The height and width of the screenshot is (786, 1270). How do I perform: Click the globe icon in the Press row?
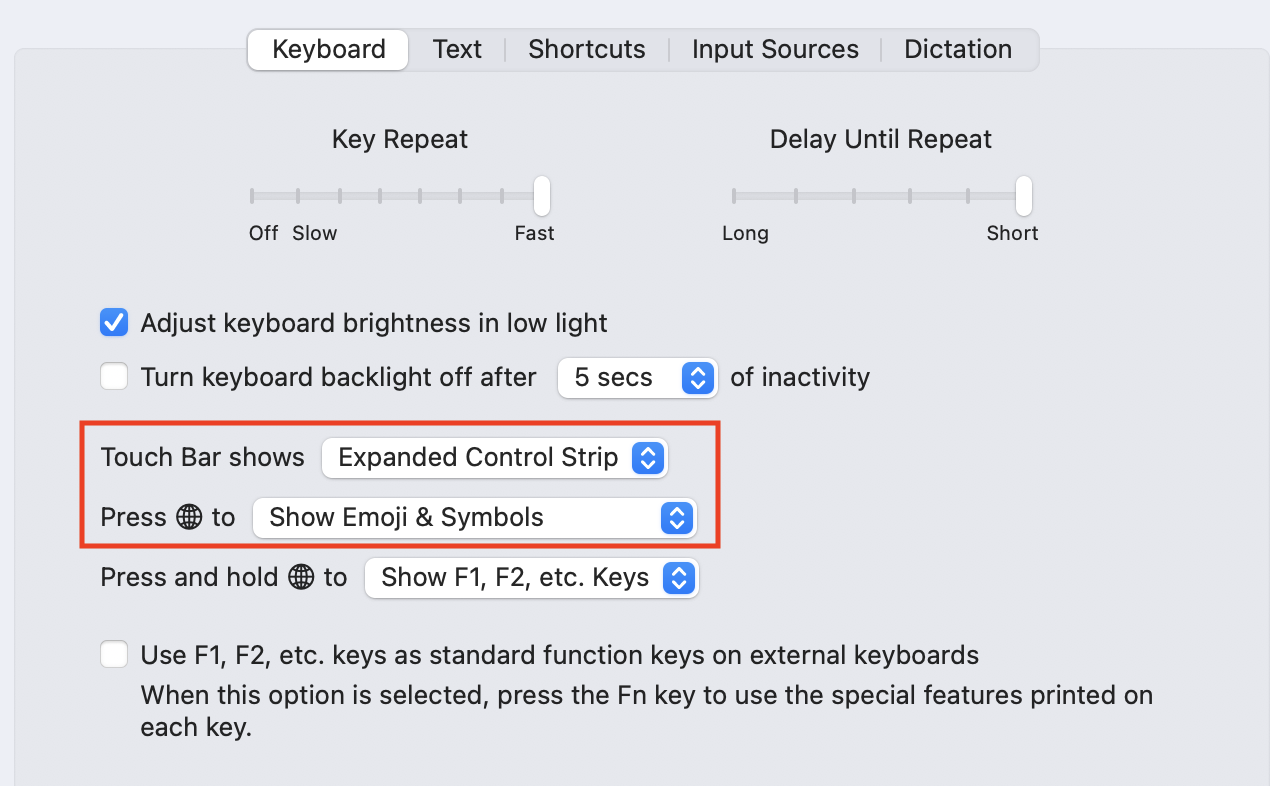187,517
